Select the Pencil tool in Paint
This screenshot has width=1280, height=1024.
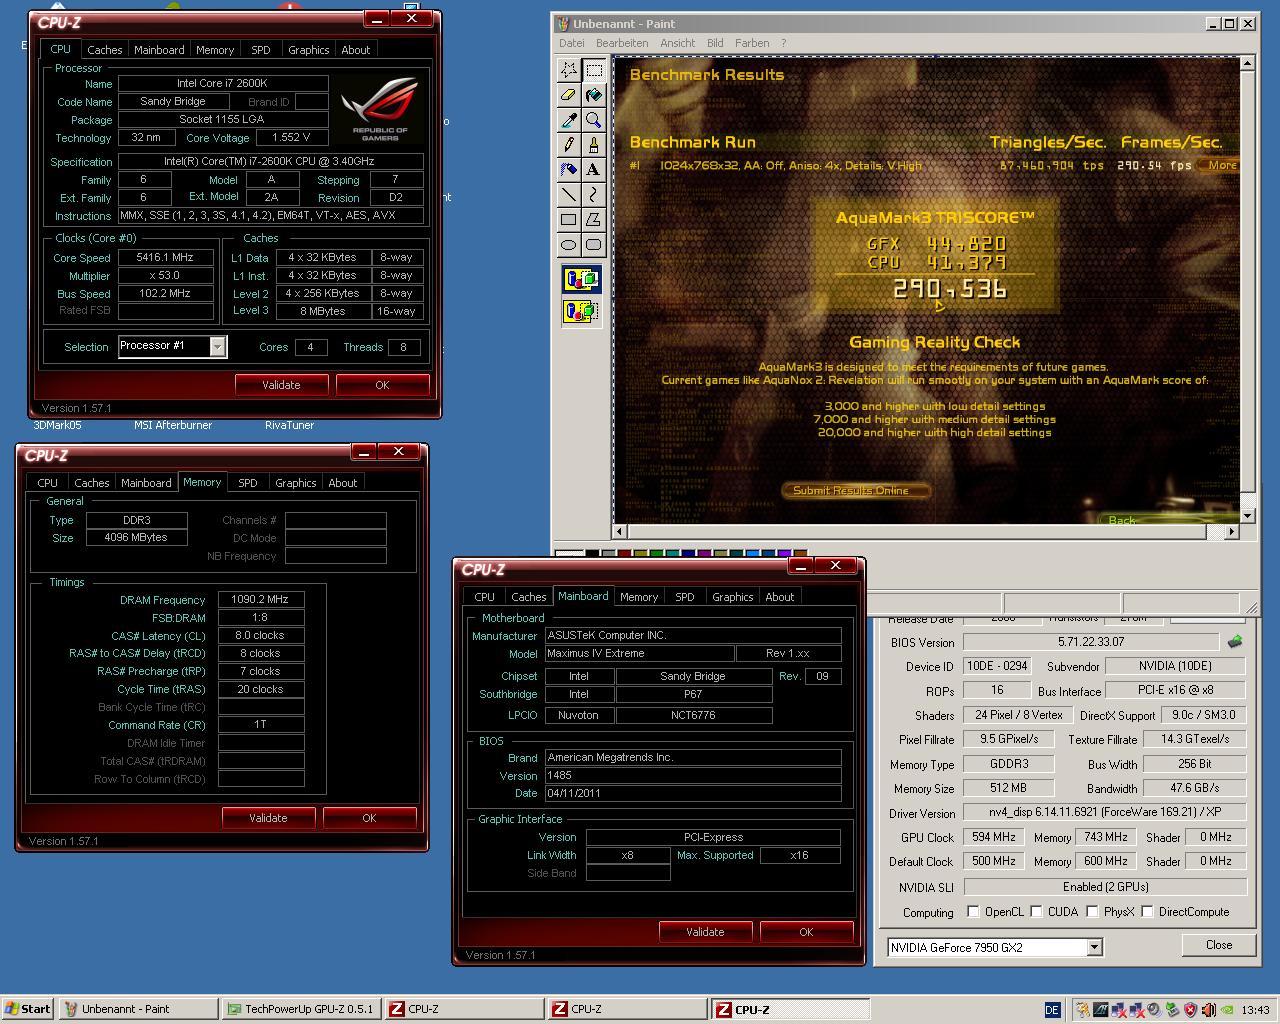(x=569, y=145)
